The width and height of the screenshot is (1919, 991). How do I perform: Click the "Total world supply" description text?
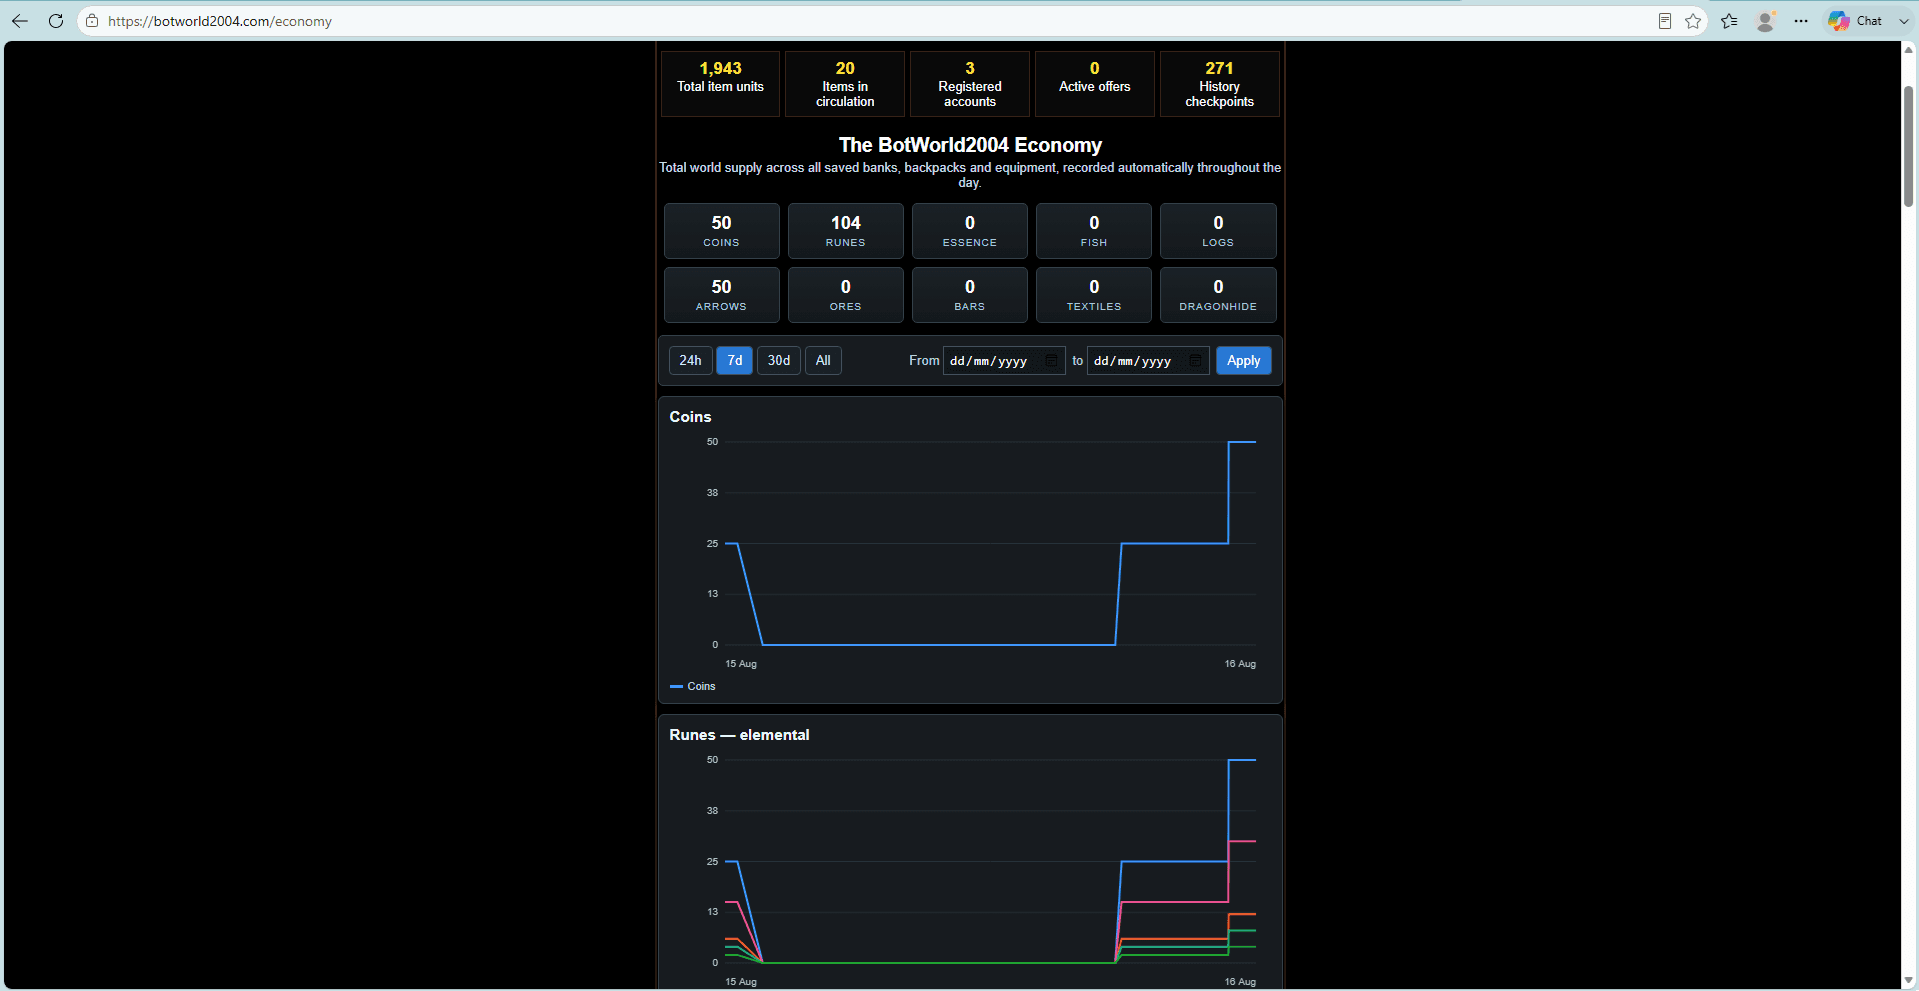[x=970, y=175]
